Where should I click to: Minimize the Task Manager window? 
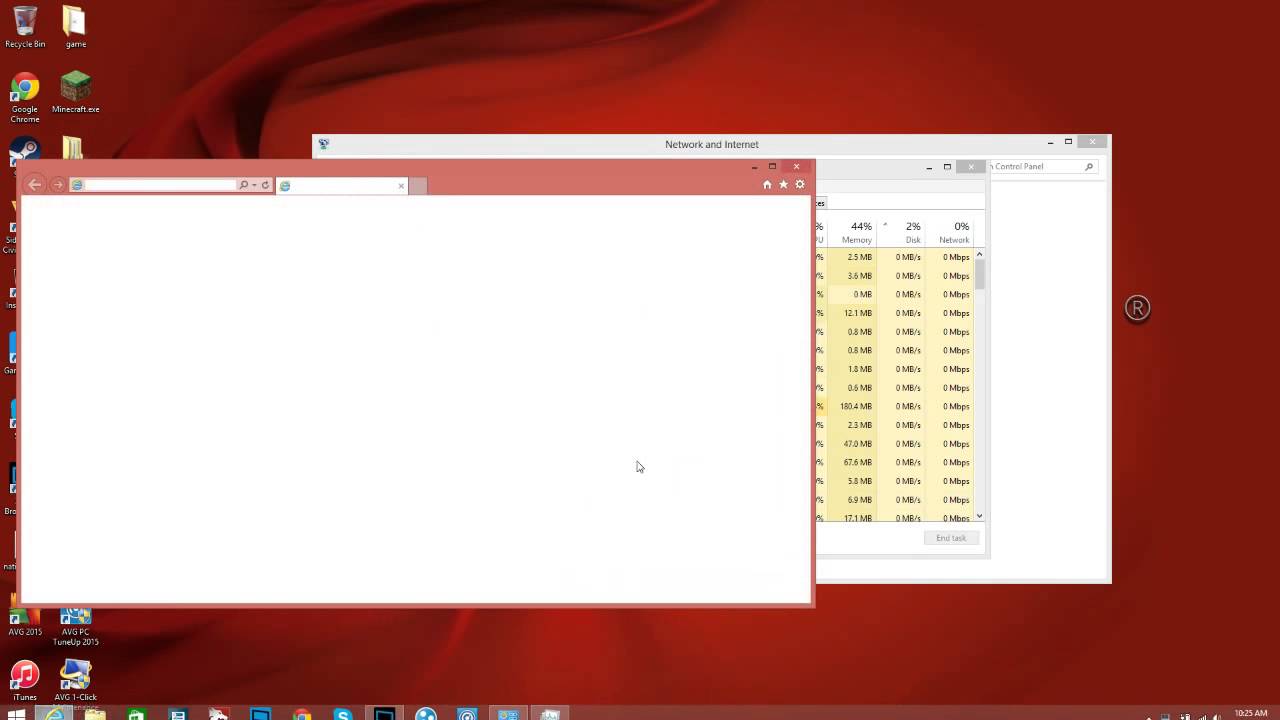click(929, 167)
